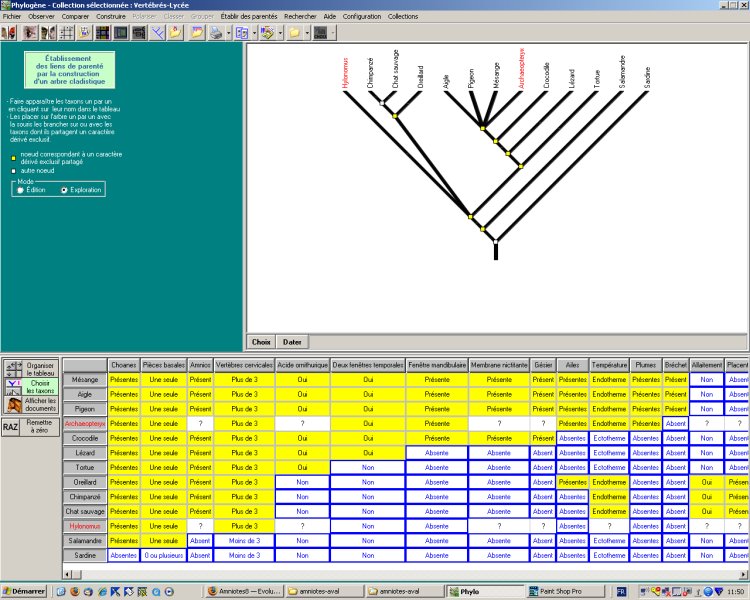Click the grid table icon in toolbar
The image size is (750, 600).
[x=65, y=33]
